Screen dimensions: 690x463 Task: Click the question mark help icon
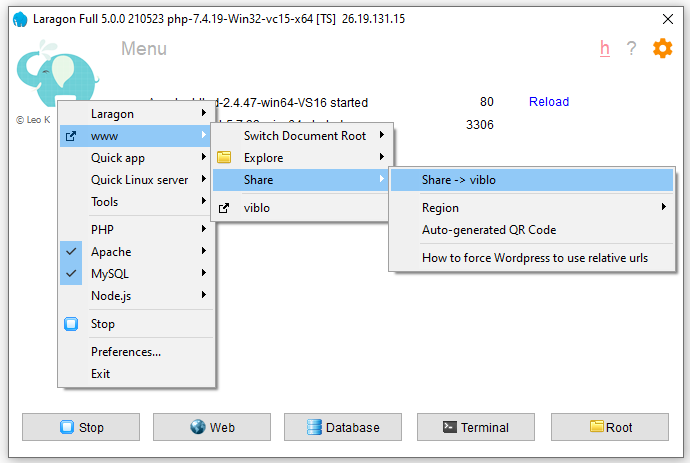point(631,48)
